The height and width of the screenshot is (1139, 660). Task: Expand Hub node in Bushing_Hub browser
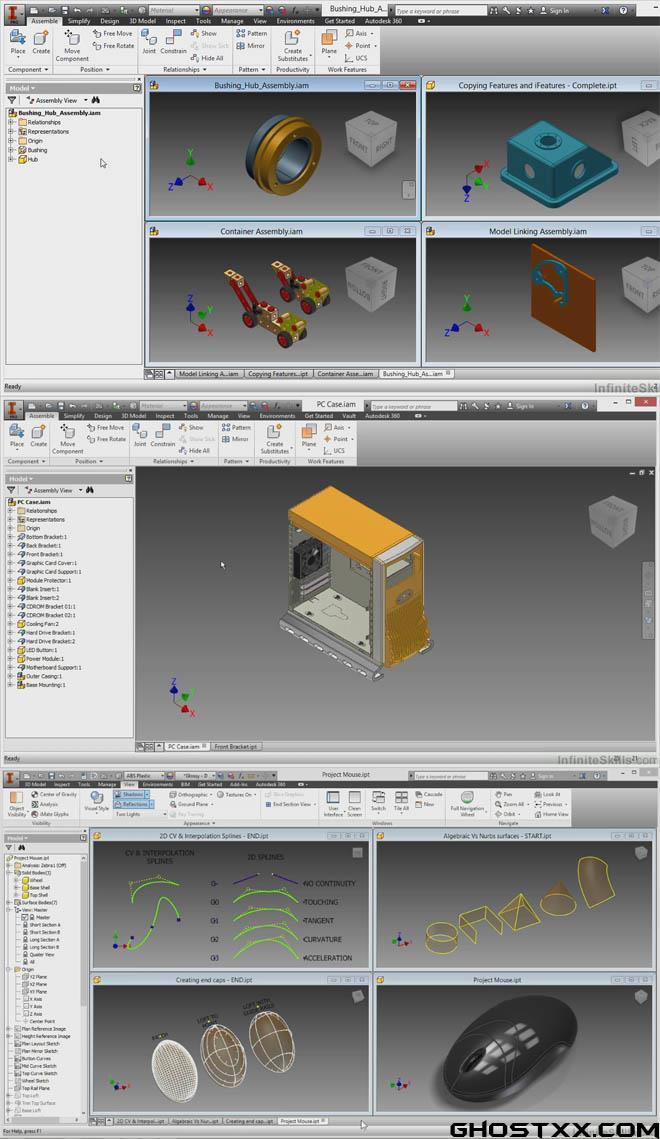pyautogui.click(x=11, y=159)
